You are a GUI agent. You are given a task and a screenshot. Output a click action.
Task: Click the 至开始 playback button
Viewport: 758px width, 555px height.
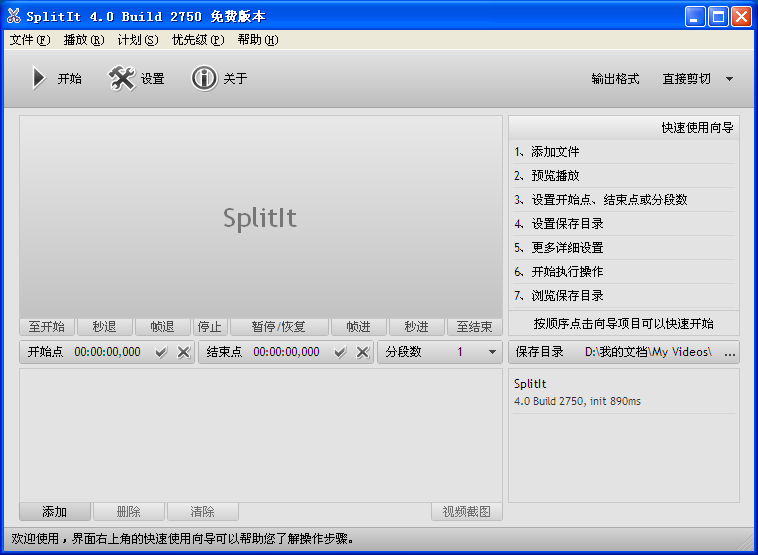[47, 327]
